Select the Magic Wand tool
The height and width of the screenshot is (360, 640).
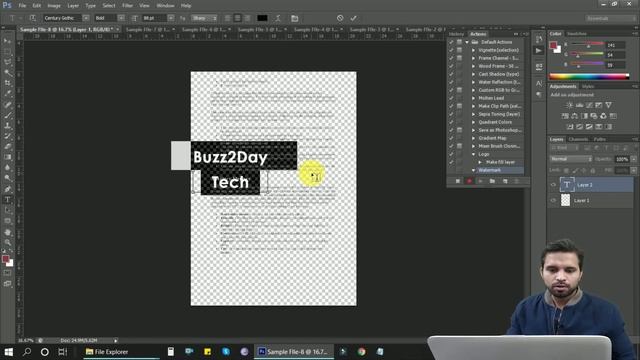(x=7, y=73)
